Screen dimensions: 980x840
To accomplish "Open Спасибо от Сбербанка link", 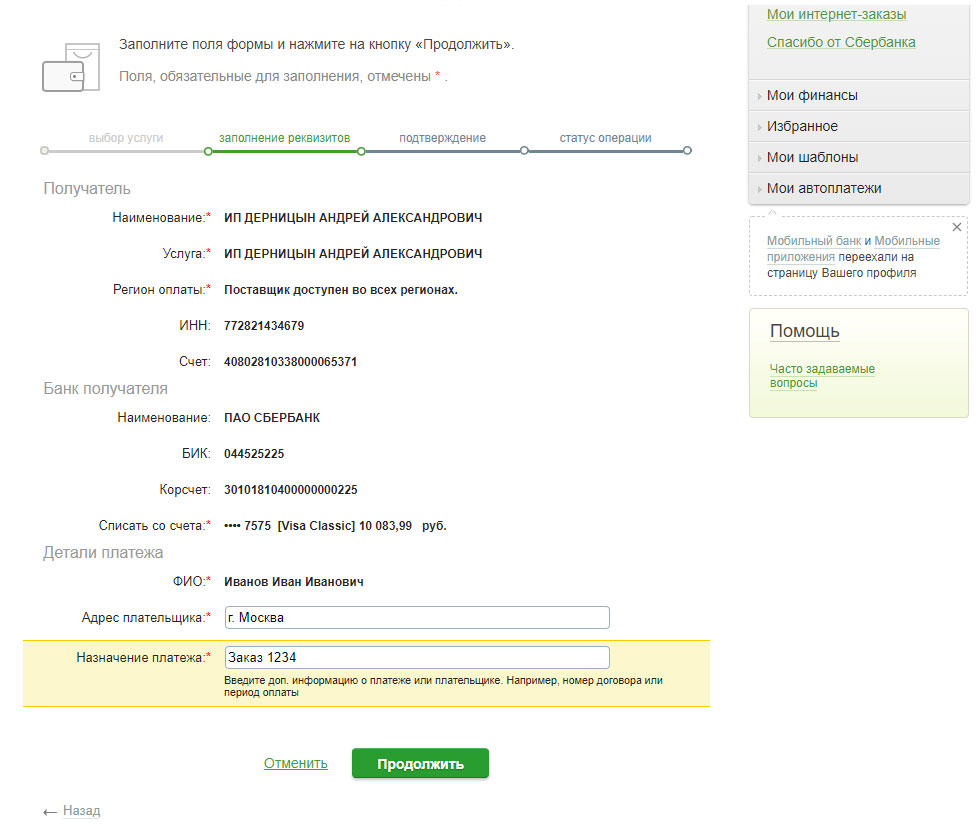I will tap(841, 42).
